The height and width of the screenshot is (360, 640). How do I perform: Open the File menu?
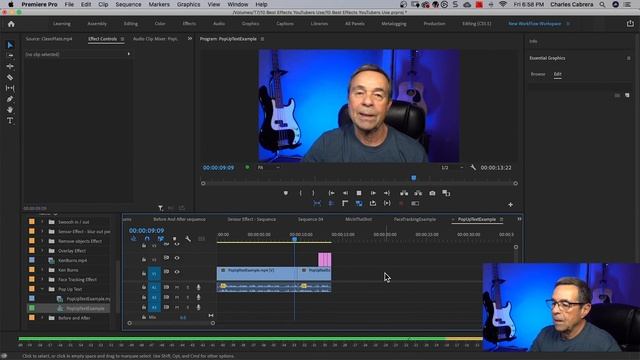(x=69, y=4)
